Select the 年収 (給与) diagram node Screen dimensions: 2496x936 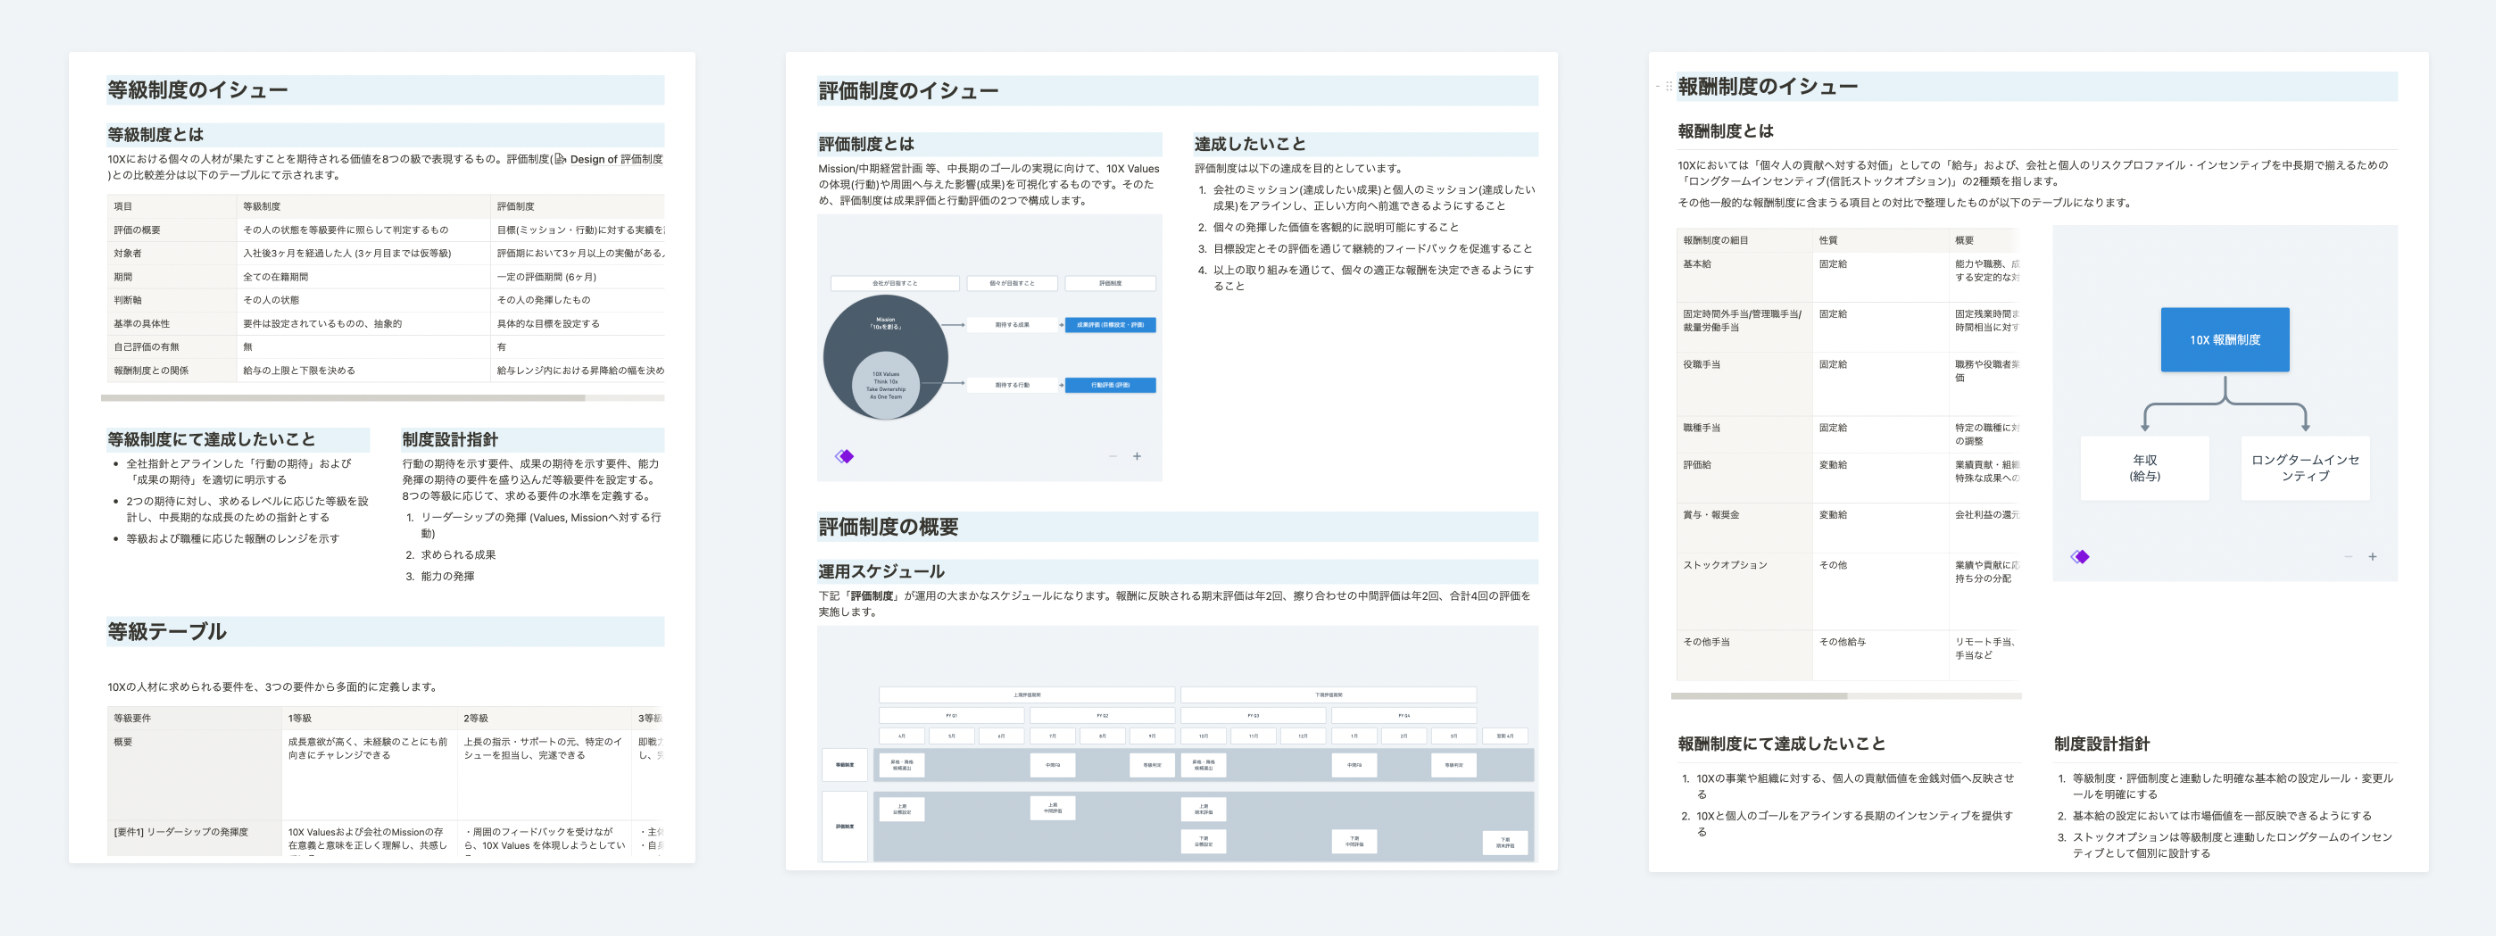pos(2145,468)
